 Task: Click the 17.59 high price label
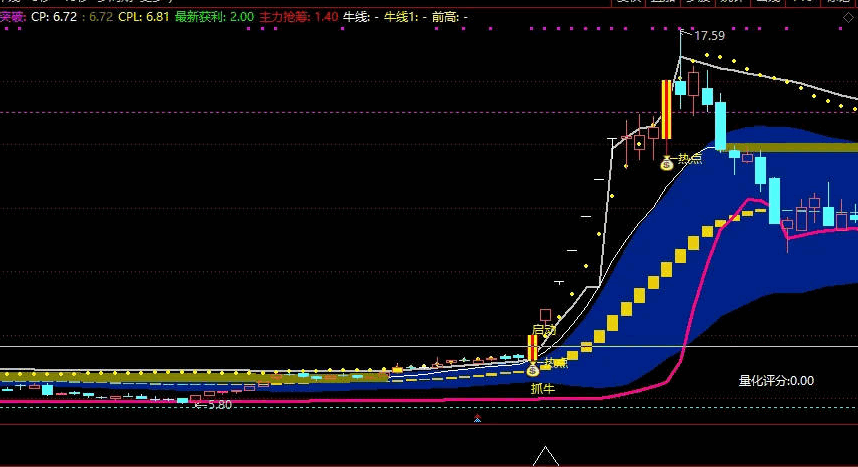point(709,36)
